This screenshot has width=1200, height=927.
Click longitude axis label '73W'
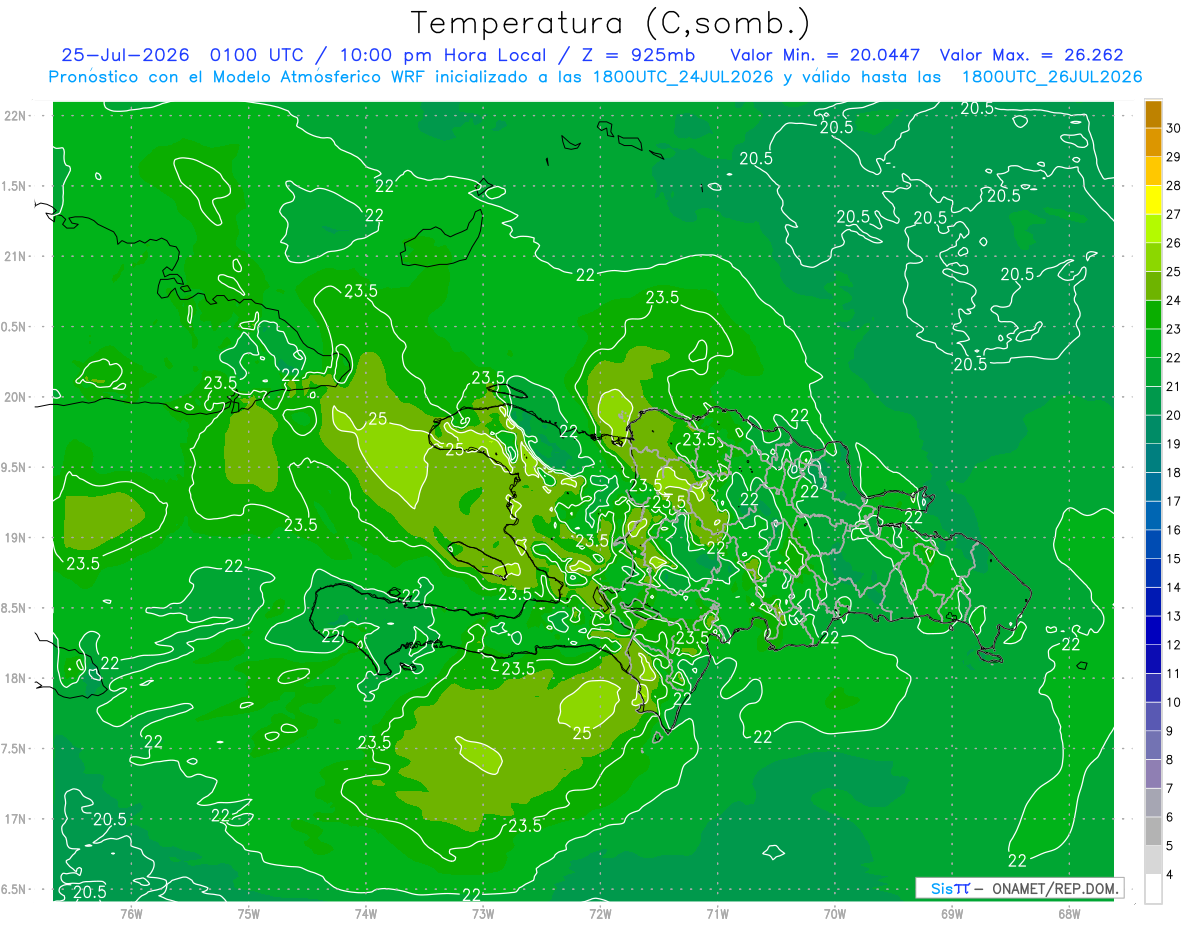pyautogui.click(x=483, y=913)
